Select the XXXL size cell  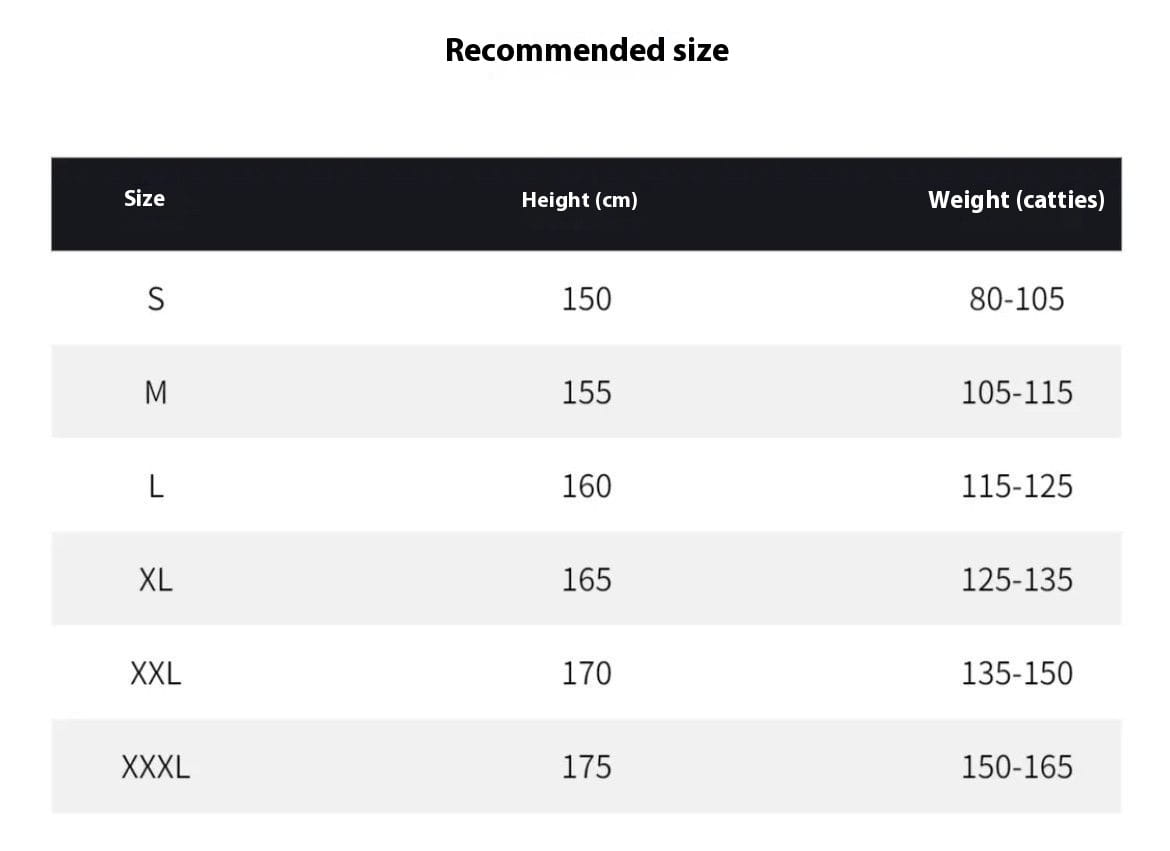156,768
